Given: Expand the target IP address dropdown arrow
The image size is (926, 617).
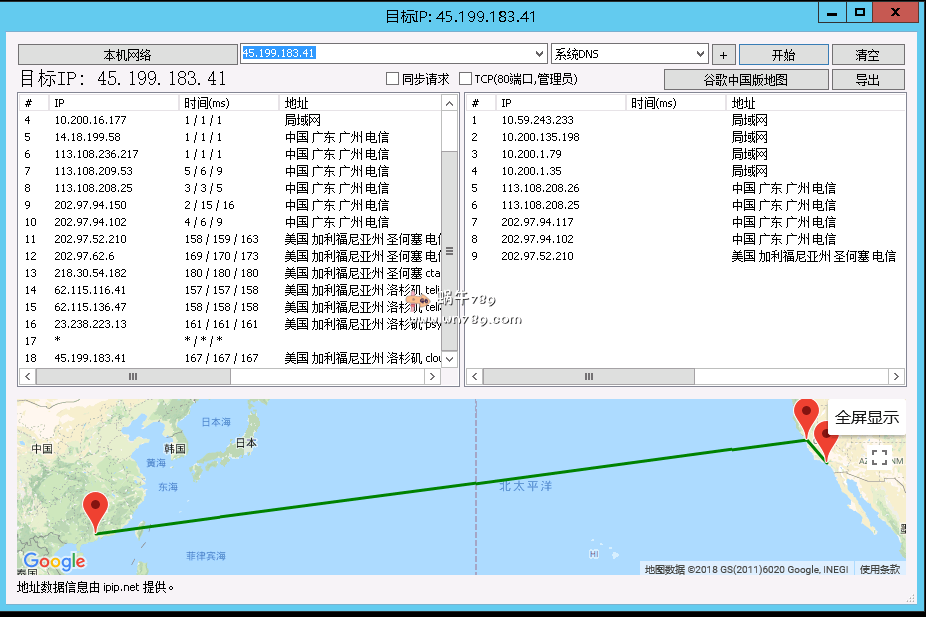Looking at the screenshot, I should coord(541,54).
